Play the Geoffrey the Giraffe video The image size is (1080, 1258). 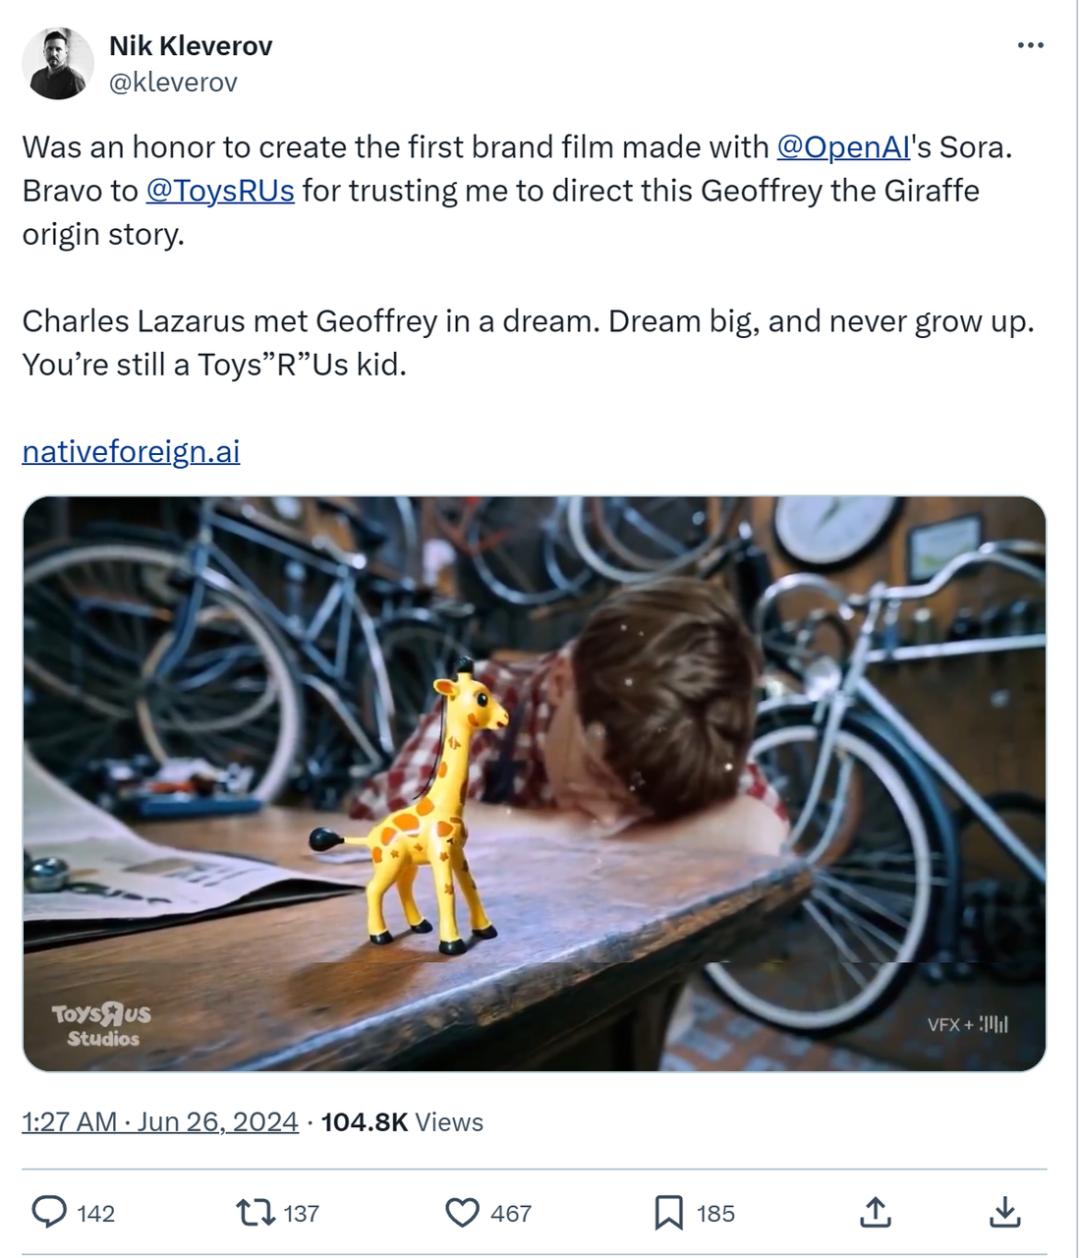coord(534,783)
